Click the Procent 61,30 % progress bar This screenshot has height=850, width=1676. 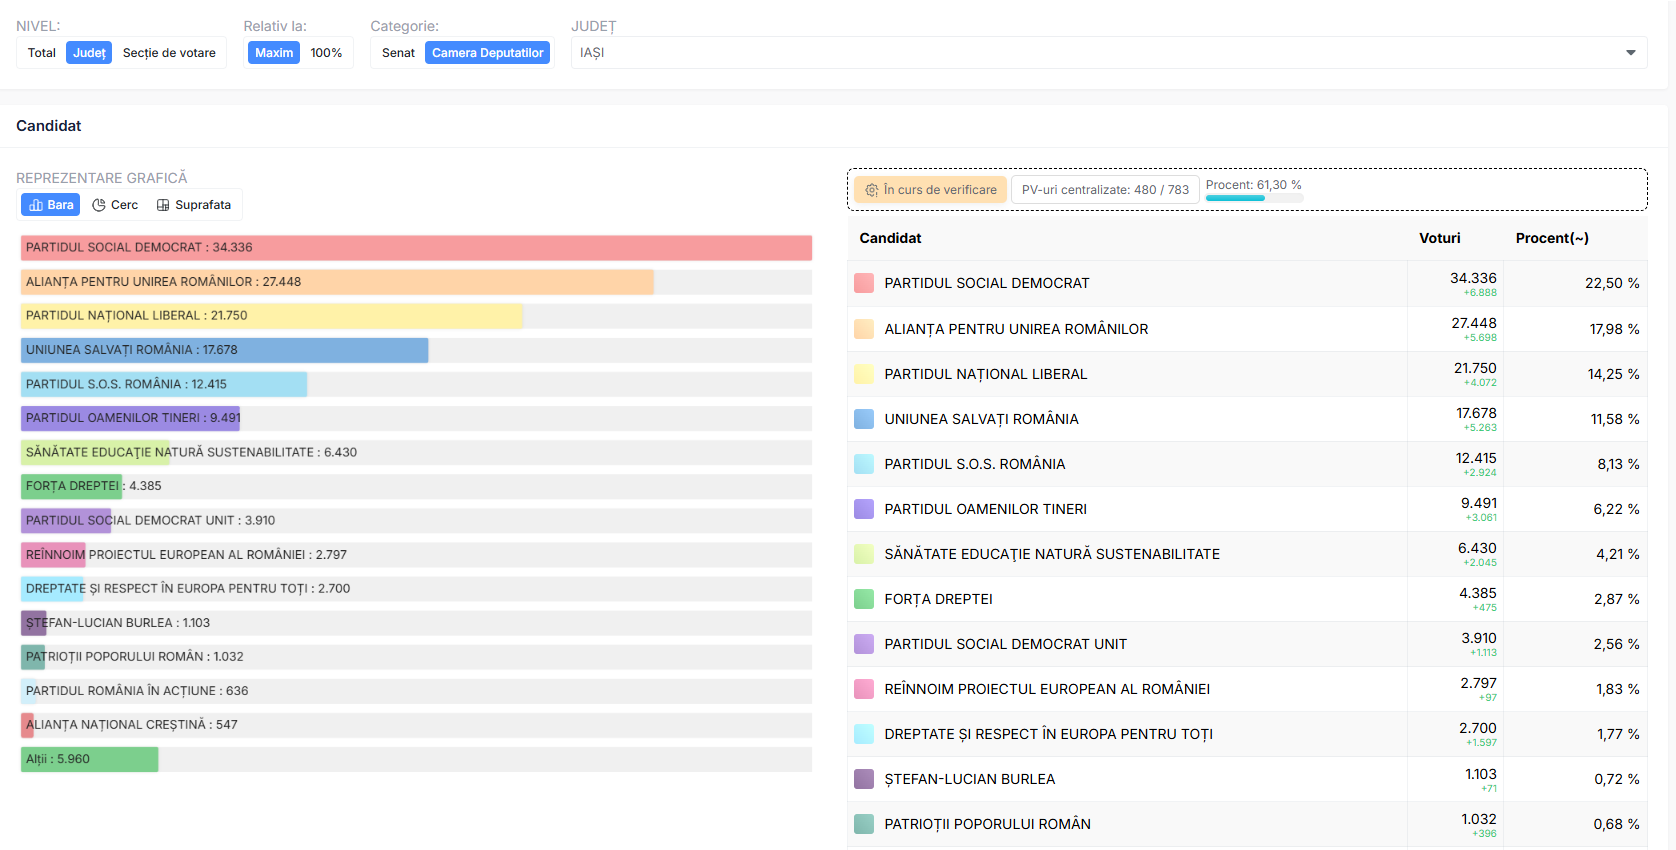[x=1254, y=198]
